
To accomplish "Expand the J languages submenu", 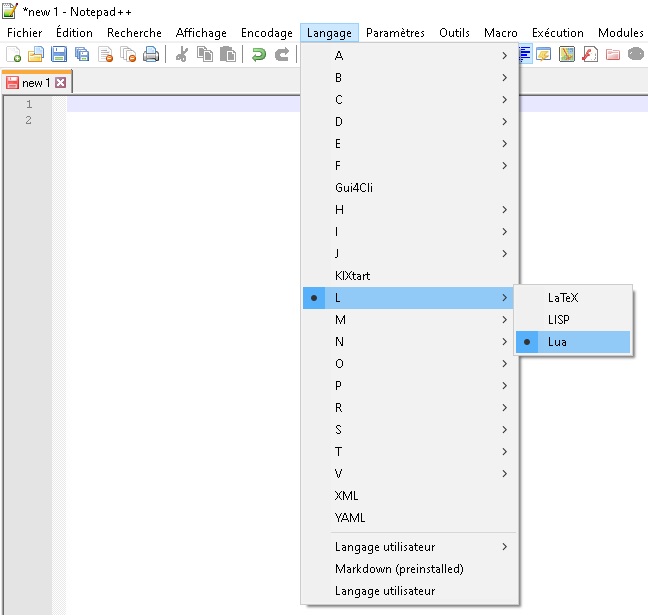I will [x=410, y=253].
